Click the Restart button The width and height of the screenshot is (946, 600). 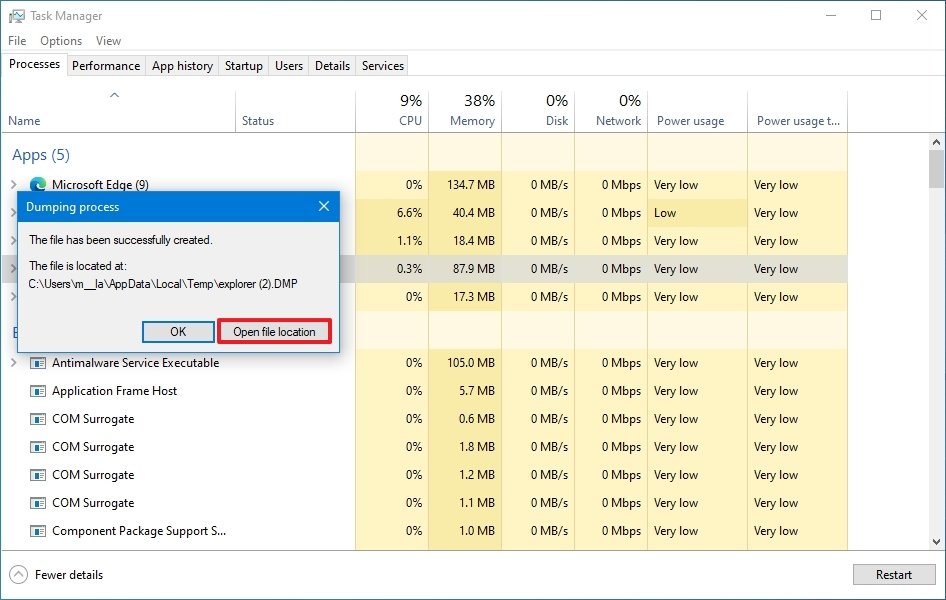pyautogui.click(x=893, y=575)
